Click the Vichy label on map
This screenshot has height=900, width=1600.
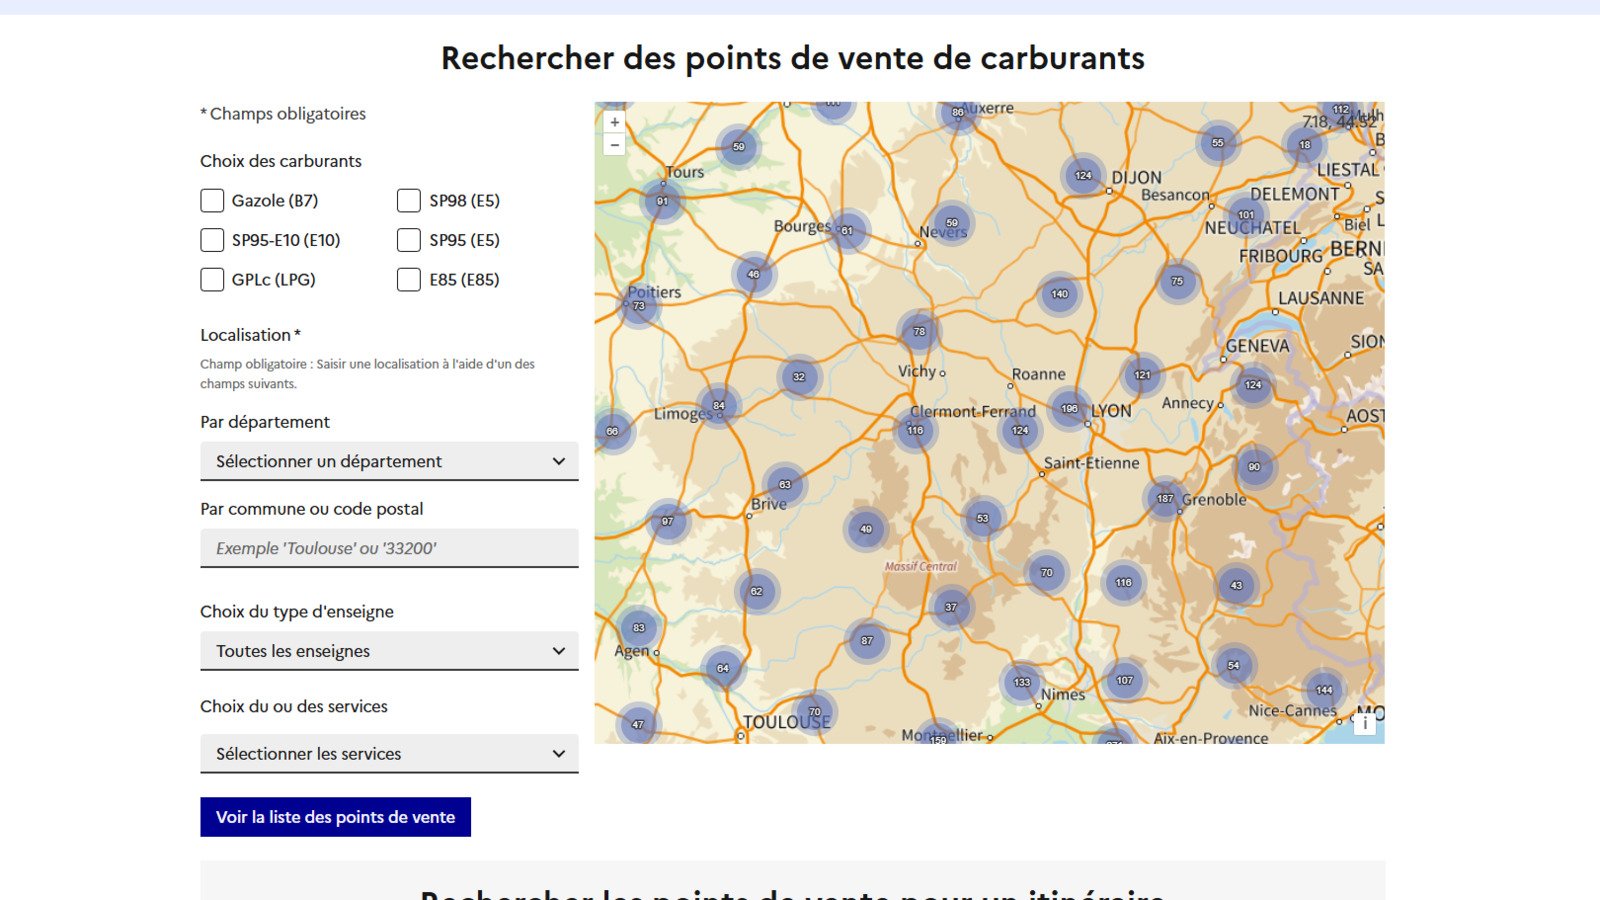(x=917, y=371)
